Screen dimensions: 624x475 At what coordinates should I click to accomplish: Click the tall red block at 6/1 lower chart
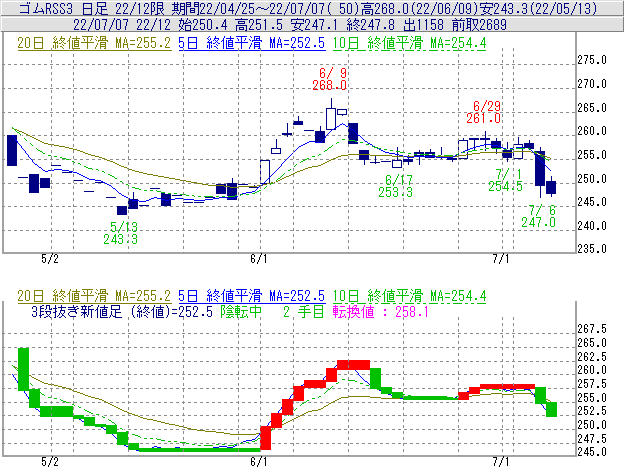pos(265,438)
